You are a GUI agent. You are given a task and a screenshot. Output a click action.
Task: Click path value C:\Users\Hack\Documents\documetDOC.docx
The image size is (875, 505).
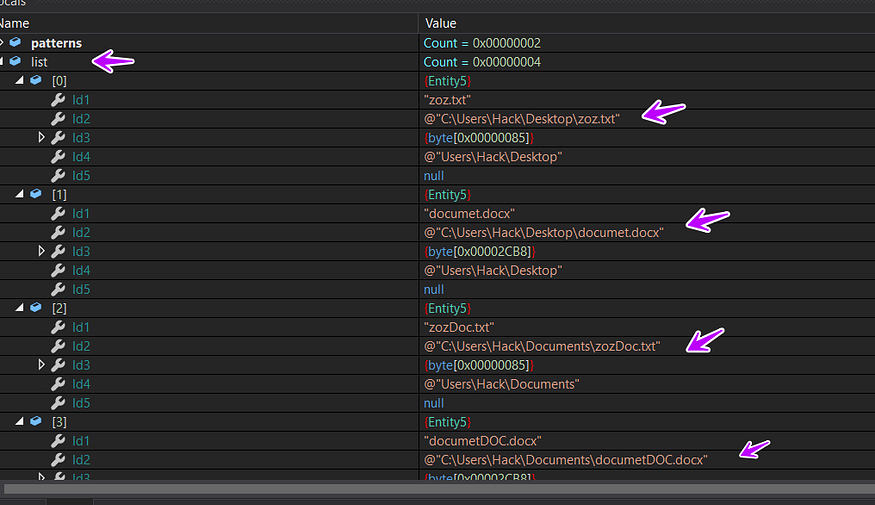[x=566, y=460]
